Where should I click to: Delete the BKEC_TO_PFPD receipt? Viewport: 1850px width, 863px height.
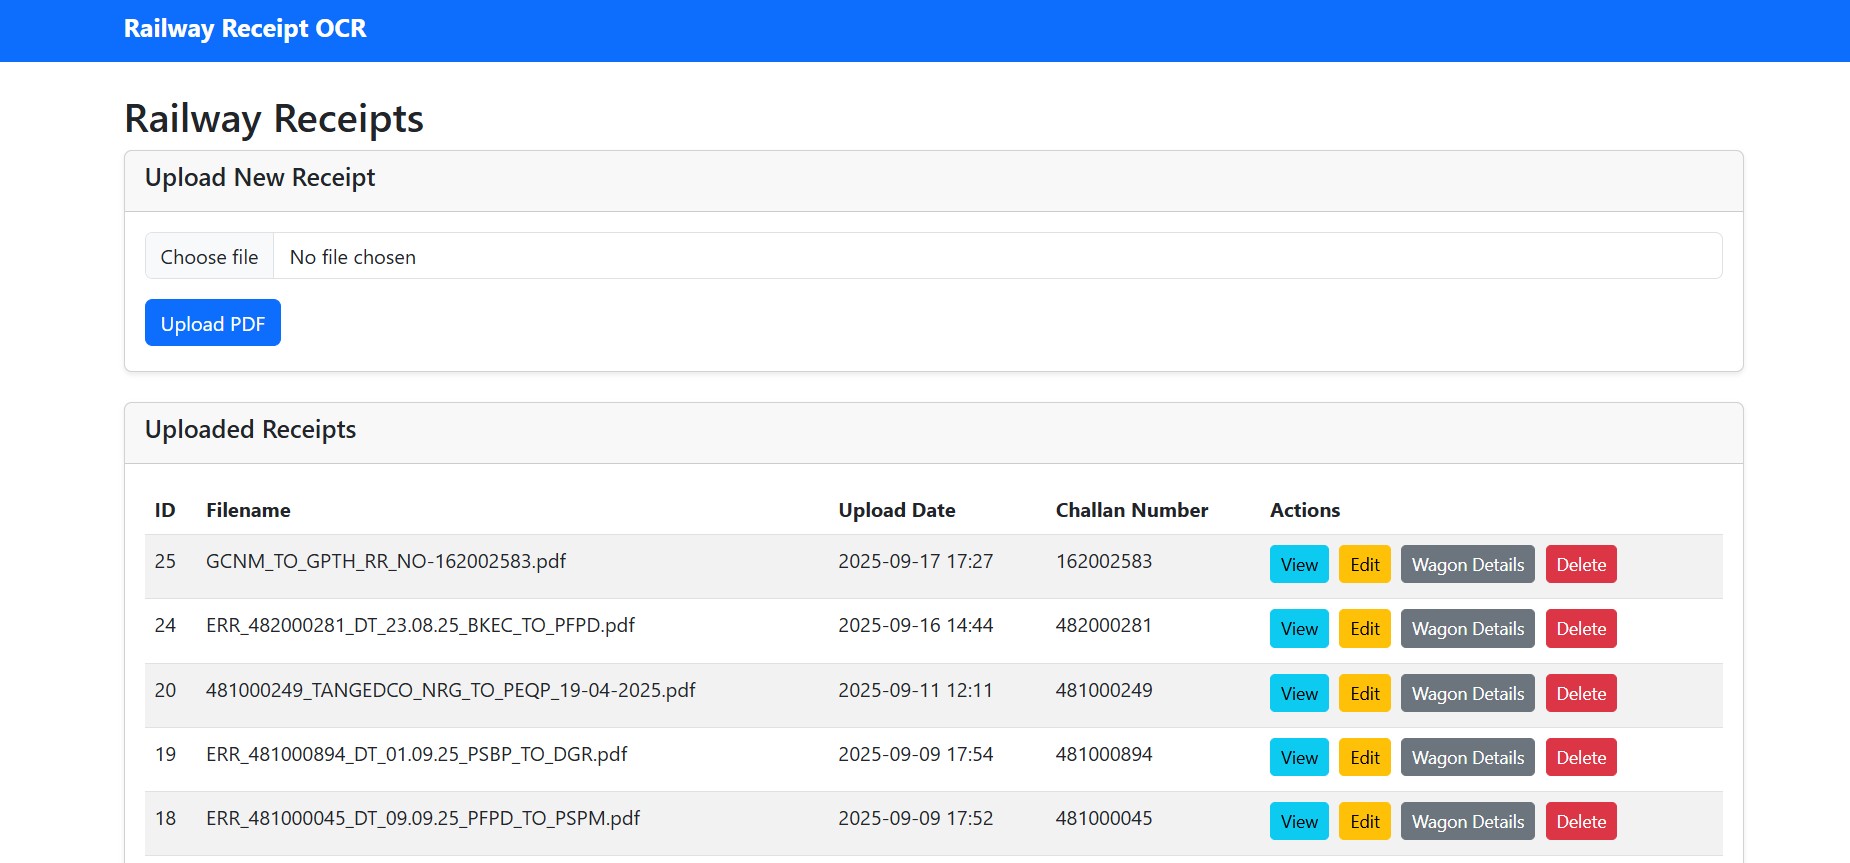[x=1580, y=629]
